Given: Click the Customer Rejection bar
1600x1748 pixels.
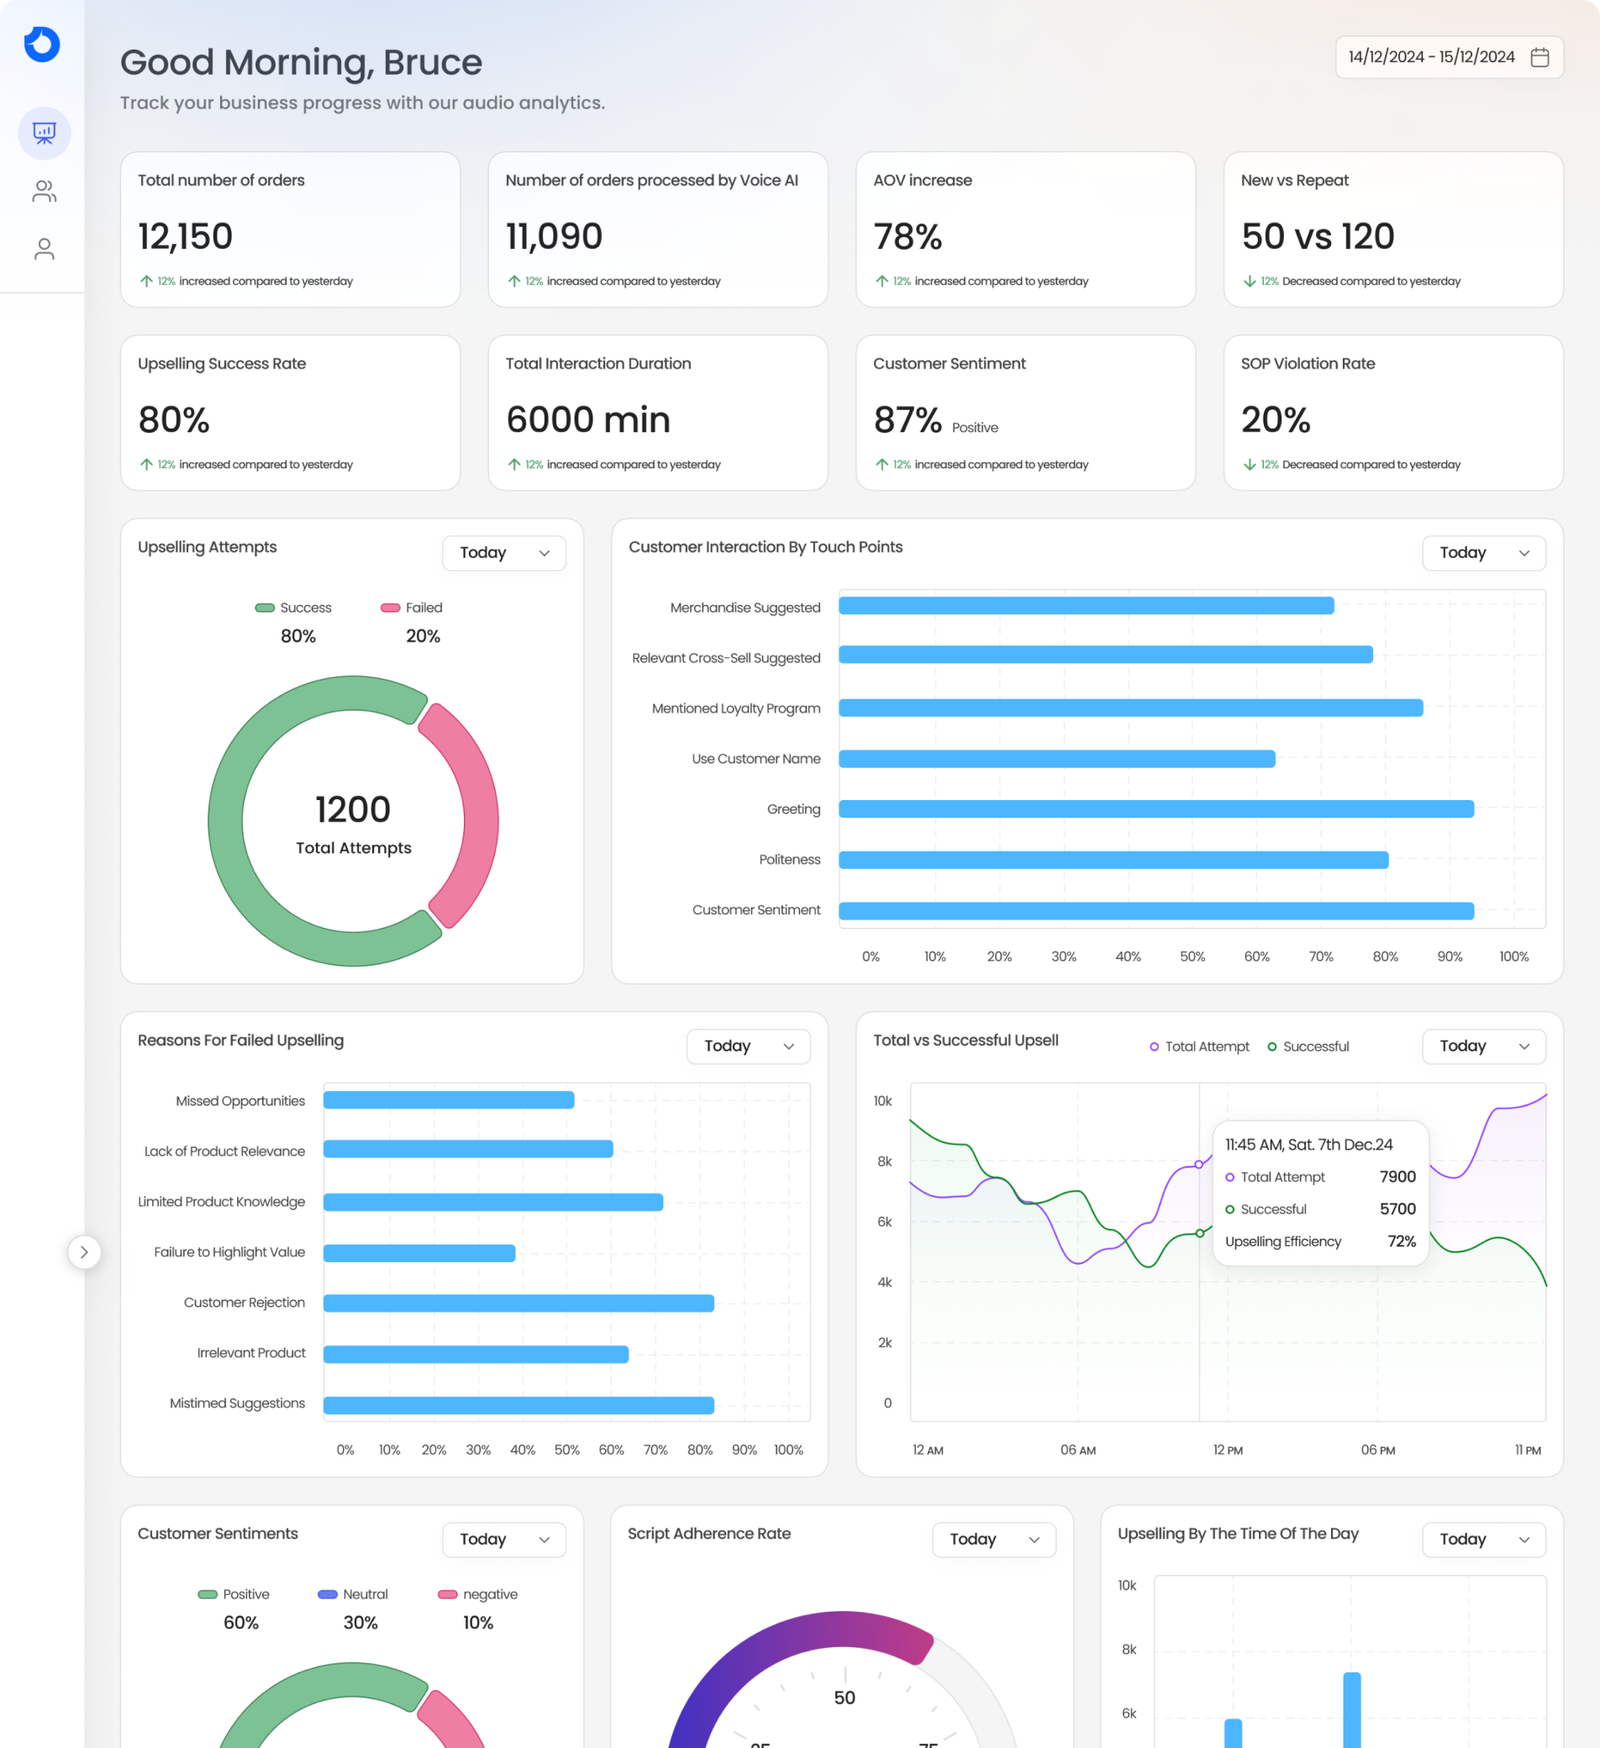Looking at the screenshot, I should click(x=519, y=1303).
